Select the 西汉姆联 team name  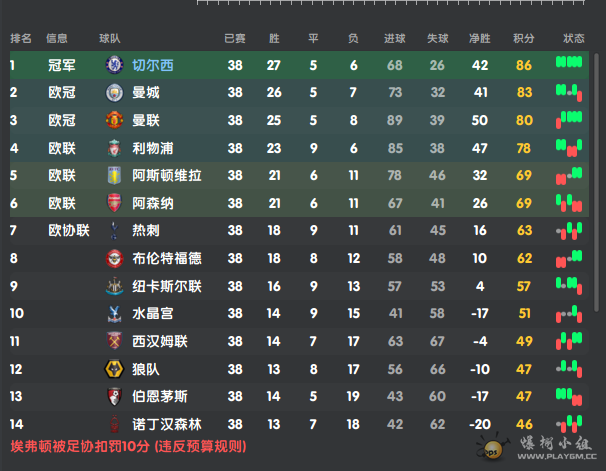(160, 341)
